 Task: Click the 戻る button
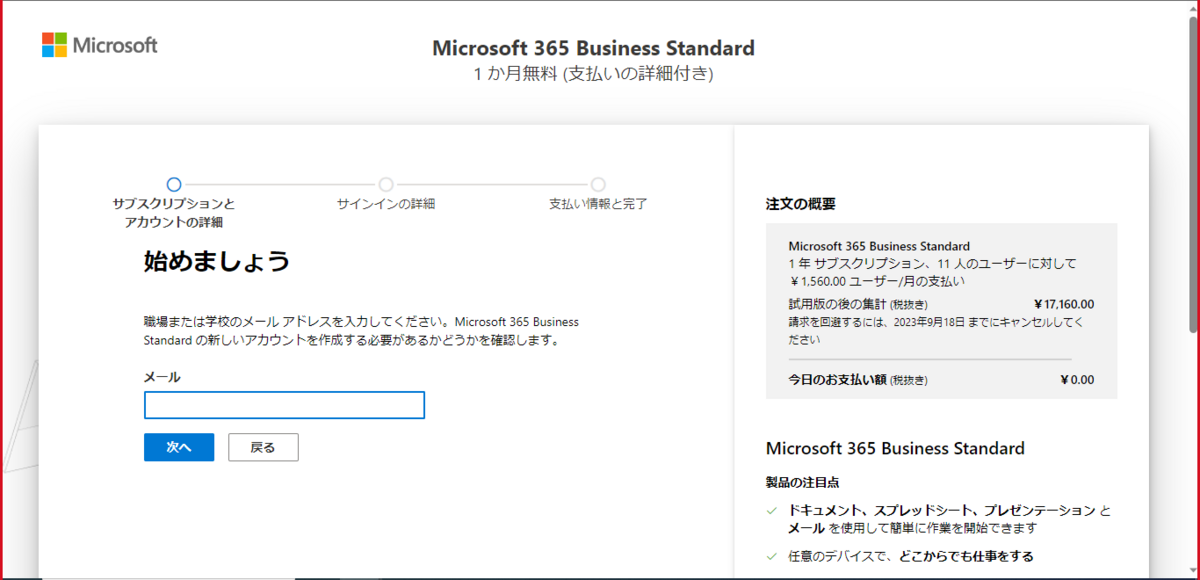(263, 447)
